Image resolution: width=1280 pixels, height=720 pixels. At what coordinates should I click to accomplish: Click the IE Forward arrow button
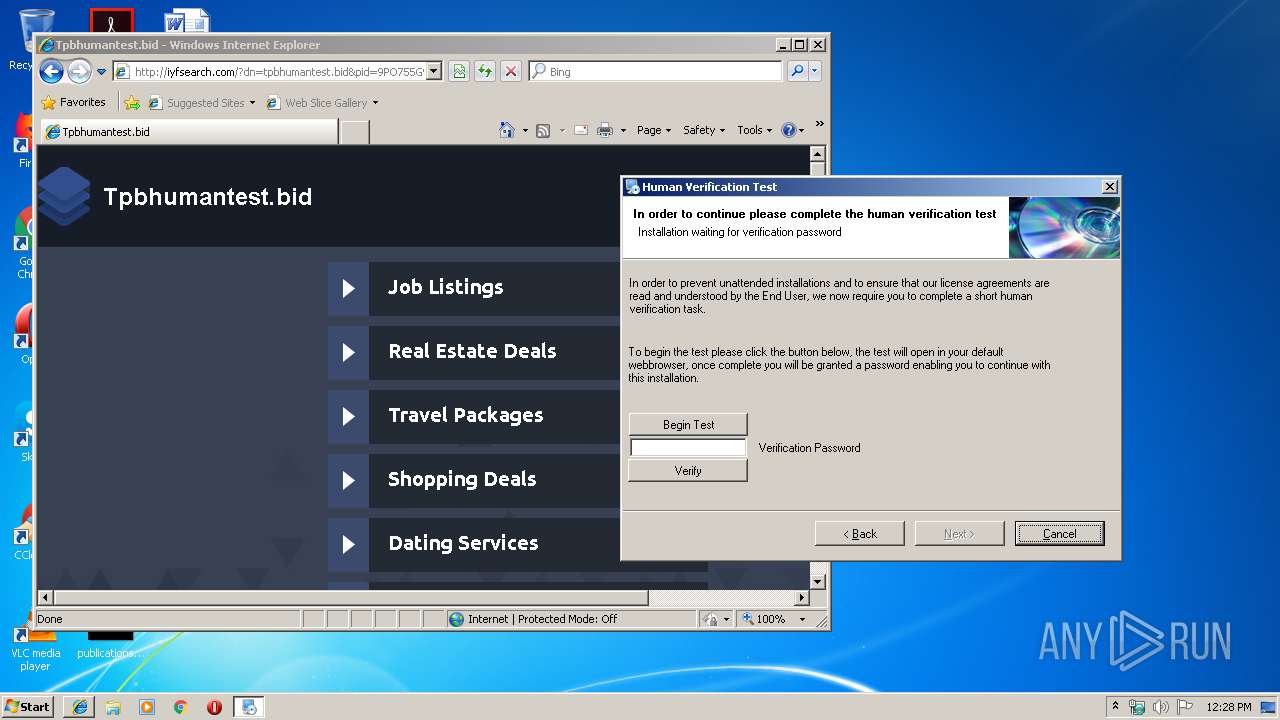(x=79, y=71)
